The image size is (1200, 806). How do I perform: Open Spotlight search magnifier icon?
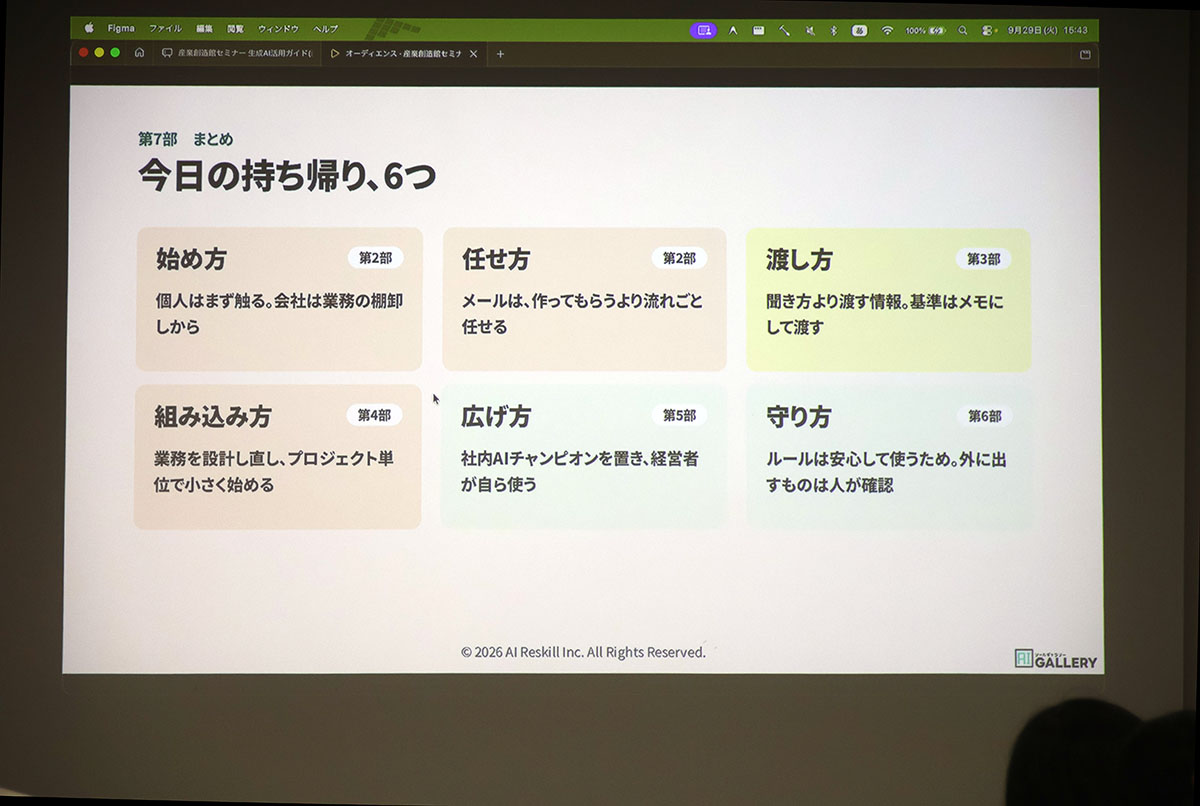pyautogui.click(x=963, y=31)
